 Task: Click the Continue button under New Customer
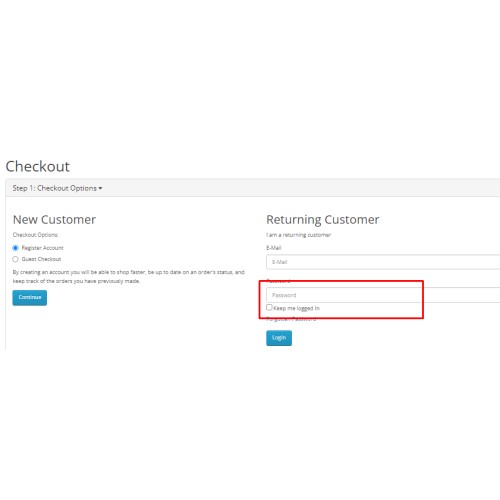pos(30,297)
